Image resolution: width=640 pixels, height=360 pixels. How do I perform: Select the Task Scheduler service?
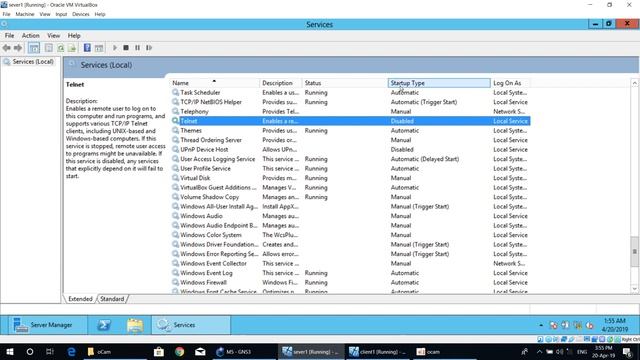(x=351, y=93)
